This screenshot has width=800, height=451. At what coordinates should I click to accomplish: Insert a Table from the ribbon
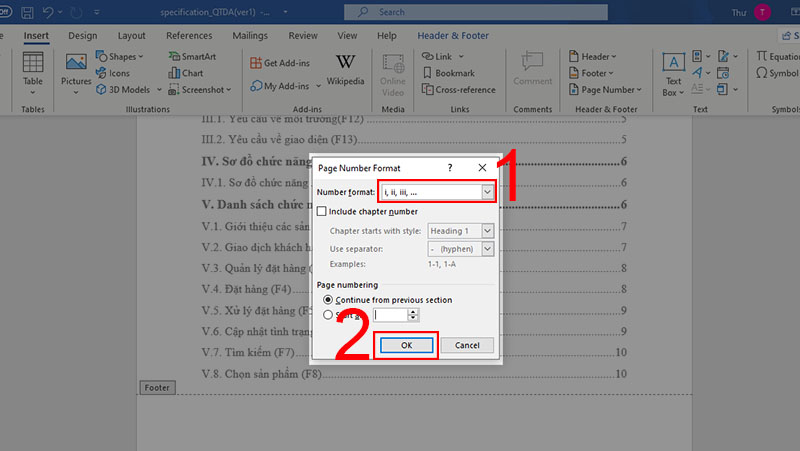point(33,72)
